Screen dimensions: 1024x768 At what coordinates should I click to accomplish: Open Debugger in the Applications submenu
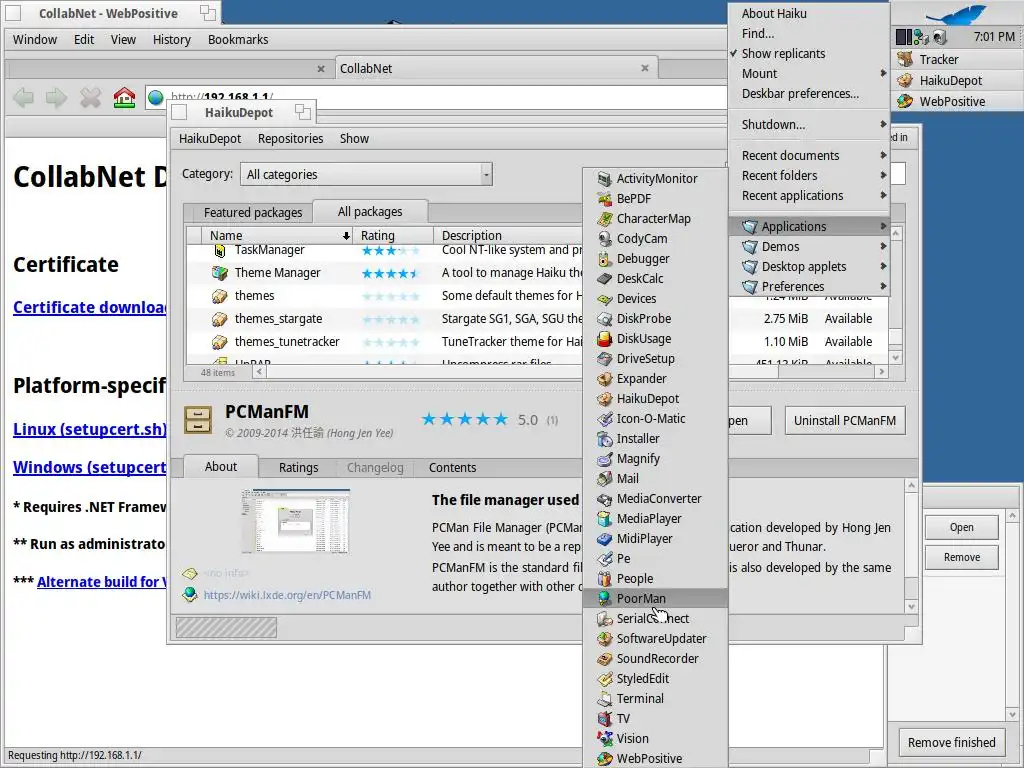pos(655,259)
